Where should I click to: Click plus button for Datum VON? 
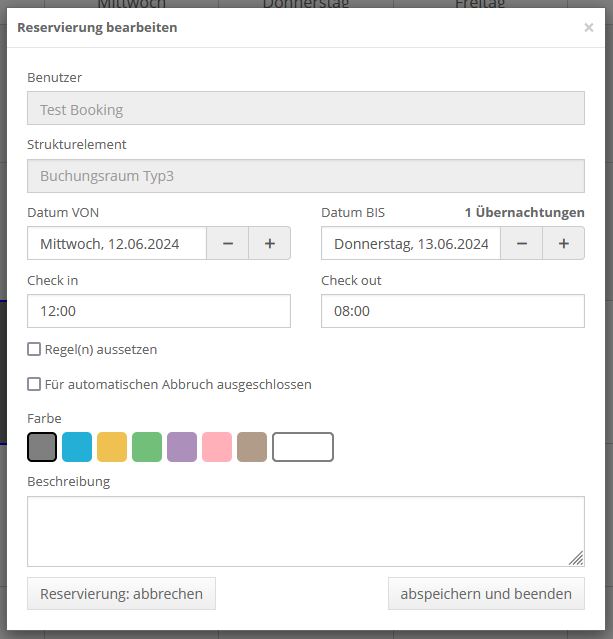point(270,244)
